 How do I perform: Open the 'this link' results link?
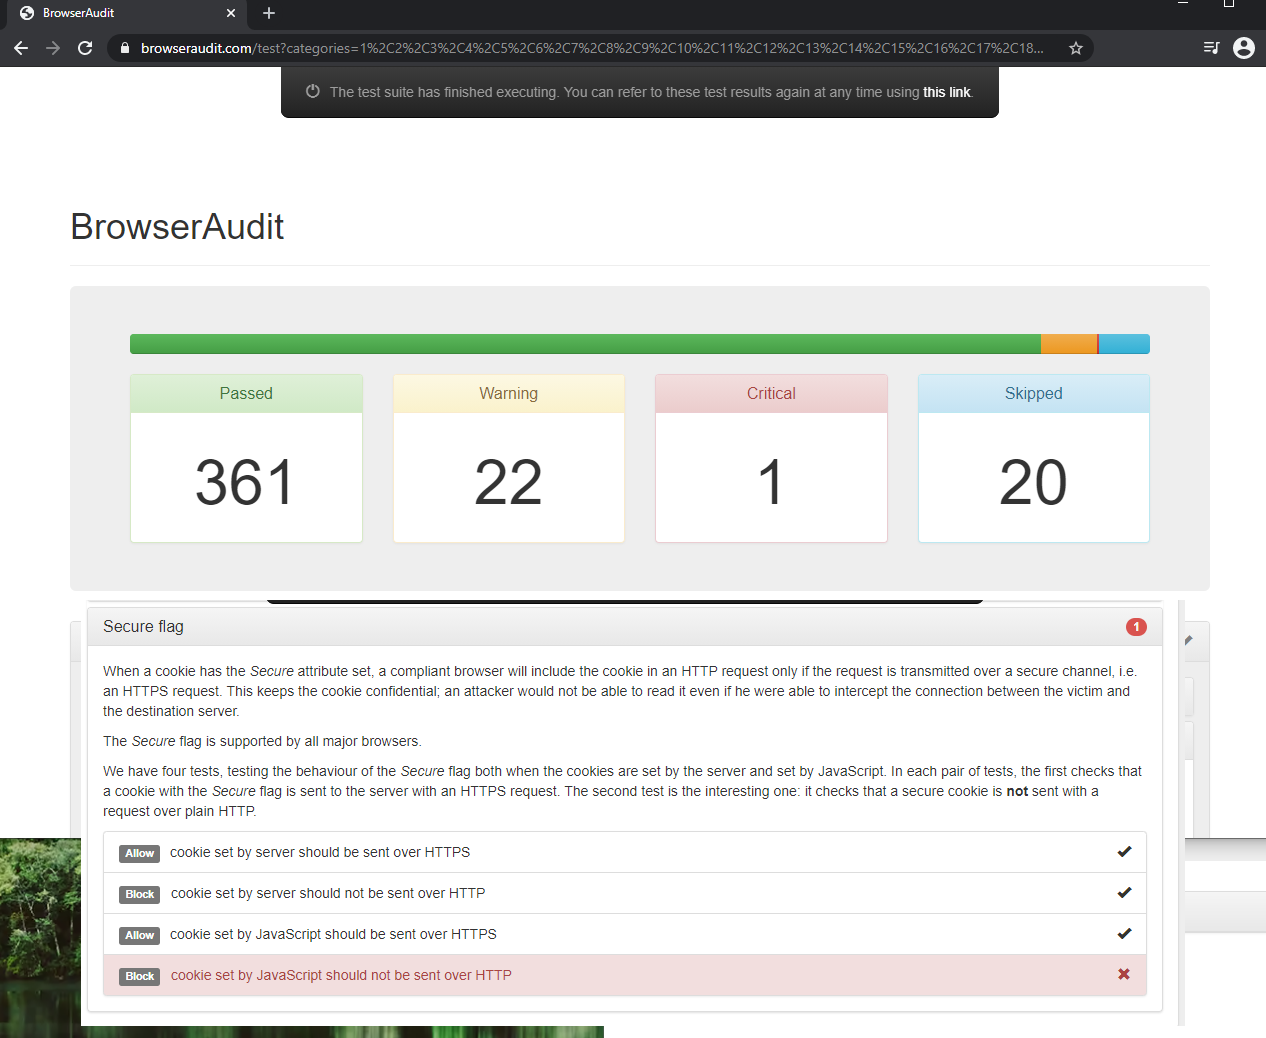[946, 92]
